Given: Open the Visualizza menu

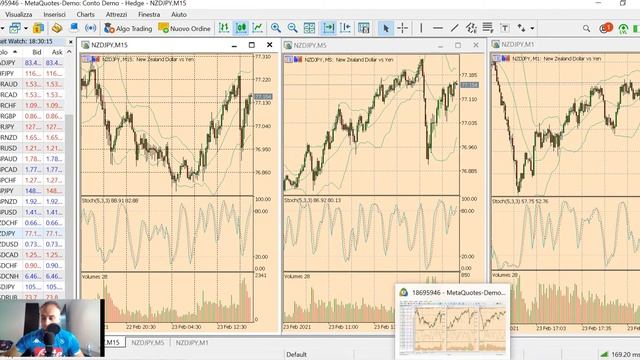Looking at the screenshot, I should pyautogui.click(x=18, y=14).
